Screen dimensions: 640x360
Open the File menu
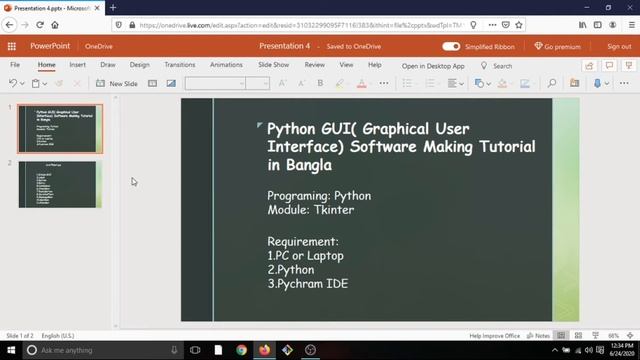15,64
